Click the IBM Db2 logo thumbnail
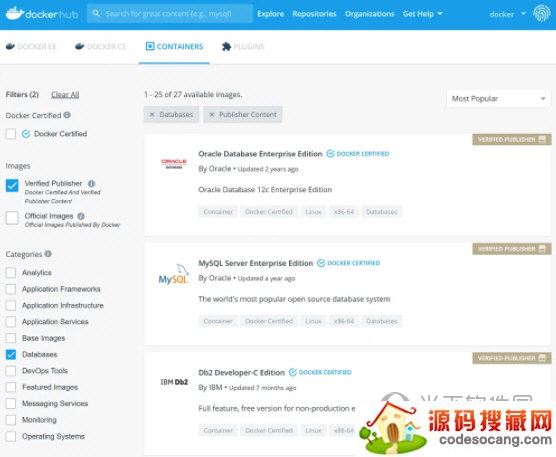 click(174, 382)
